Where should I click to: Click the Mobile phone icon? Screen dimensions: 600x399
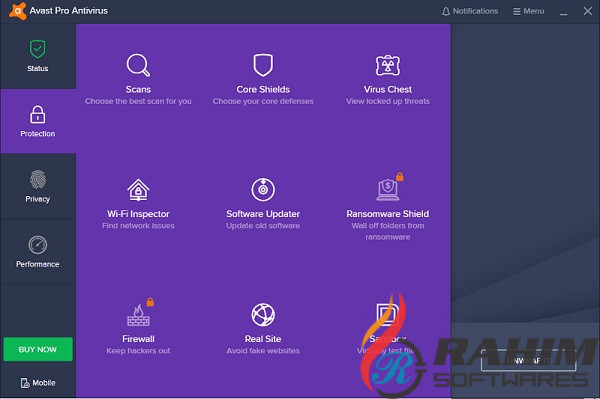click(25, 383)
